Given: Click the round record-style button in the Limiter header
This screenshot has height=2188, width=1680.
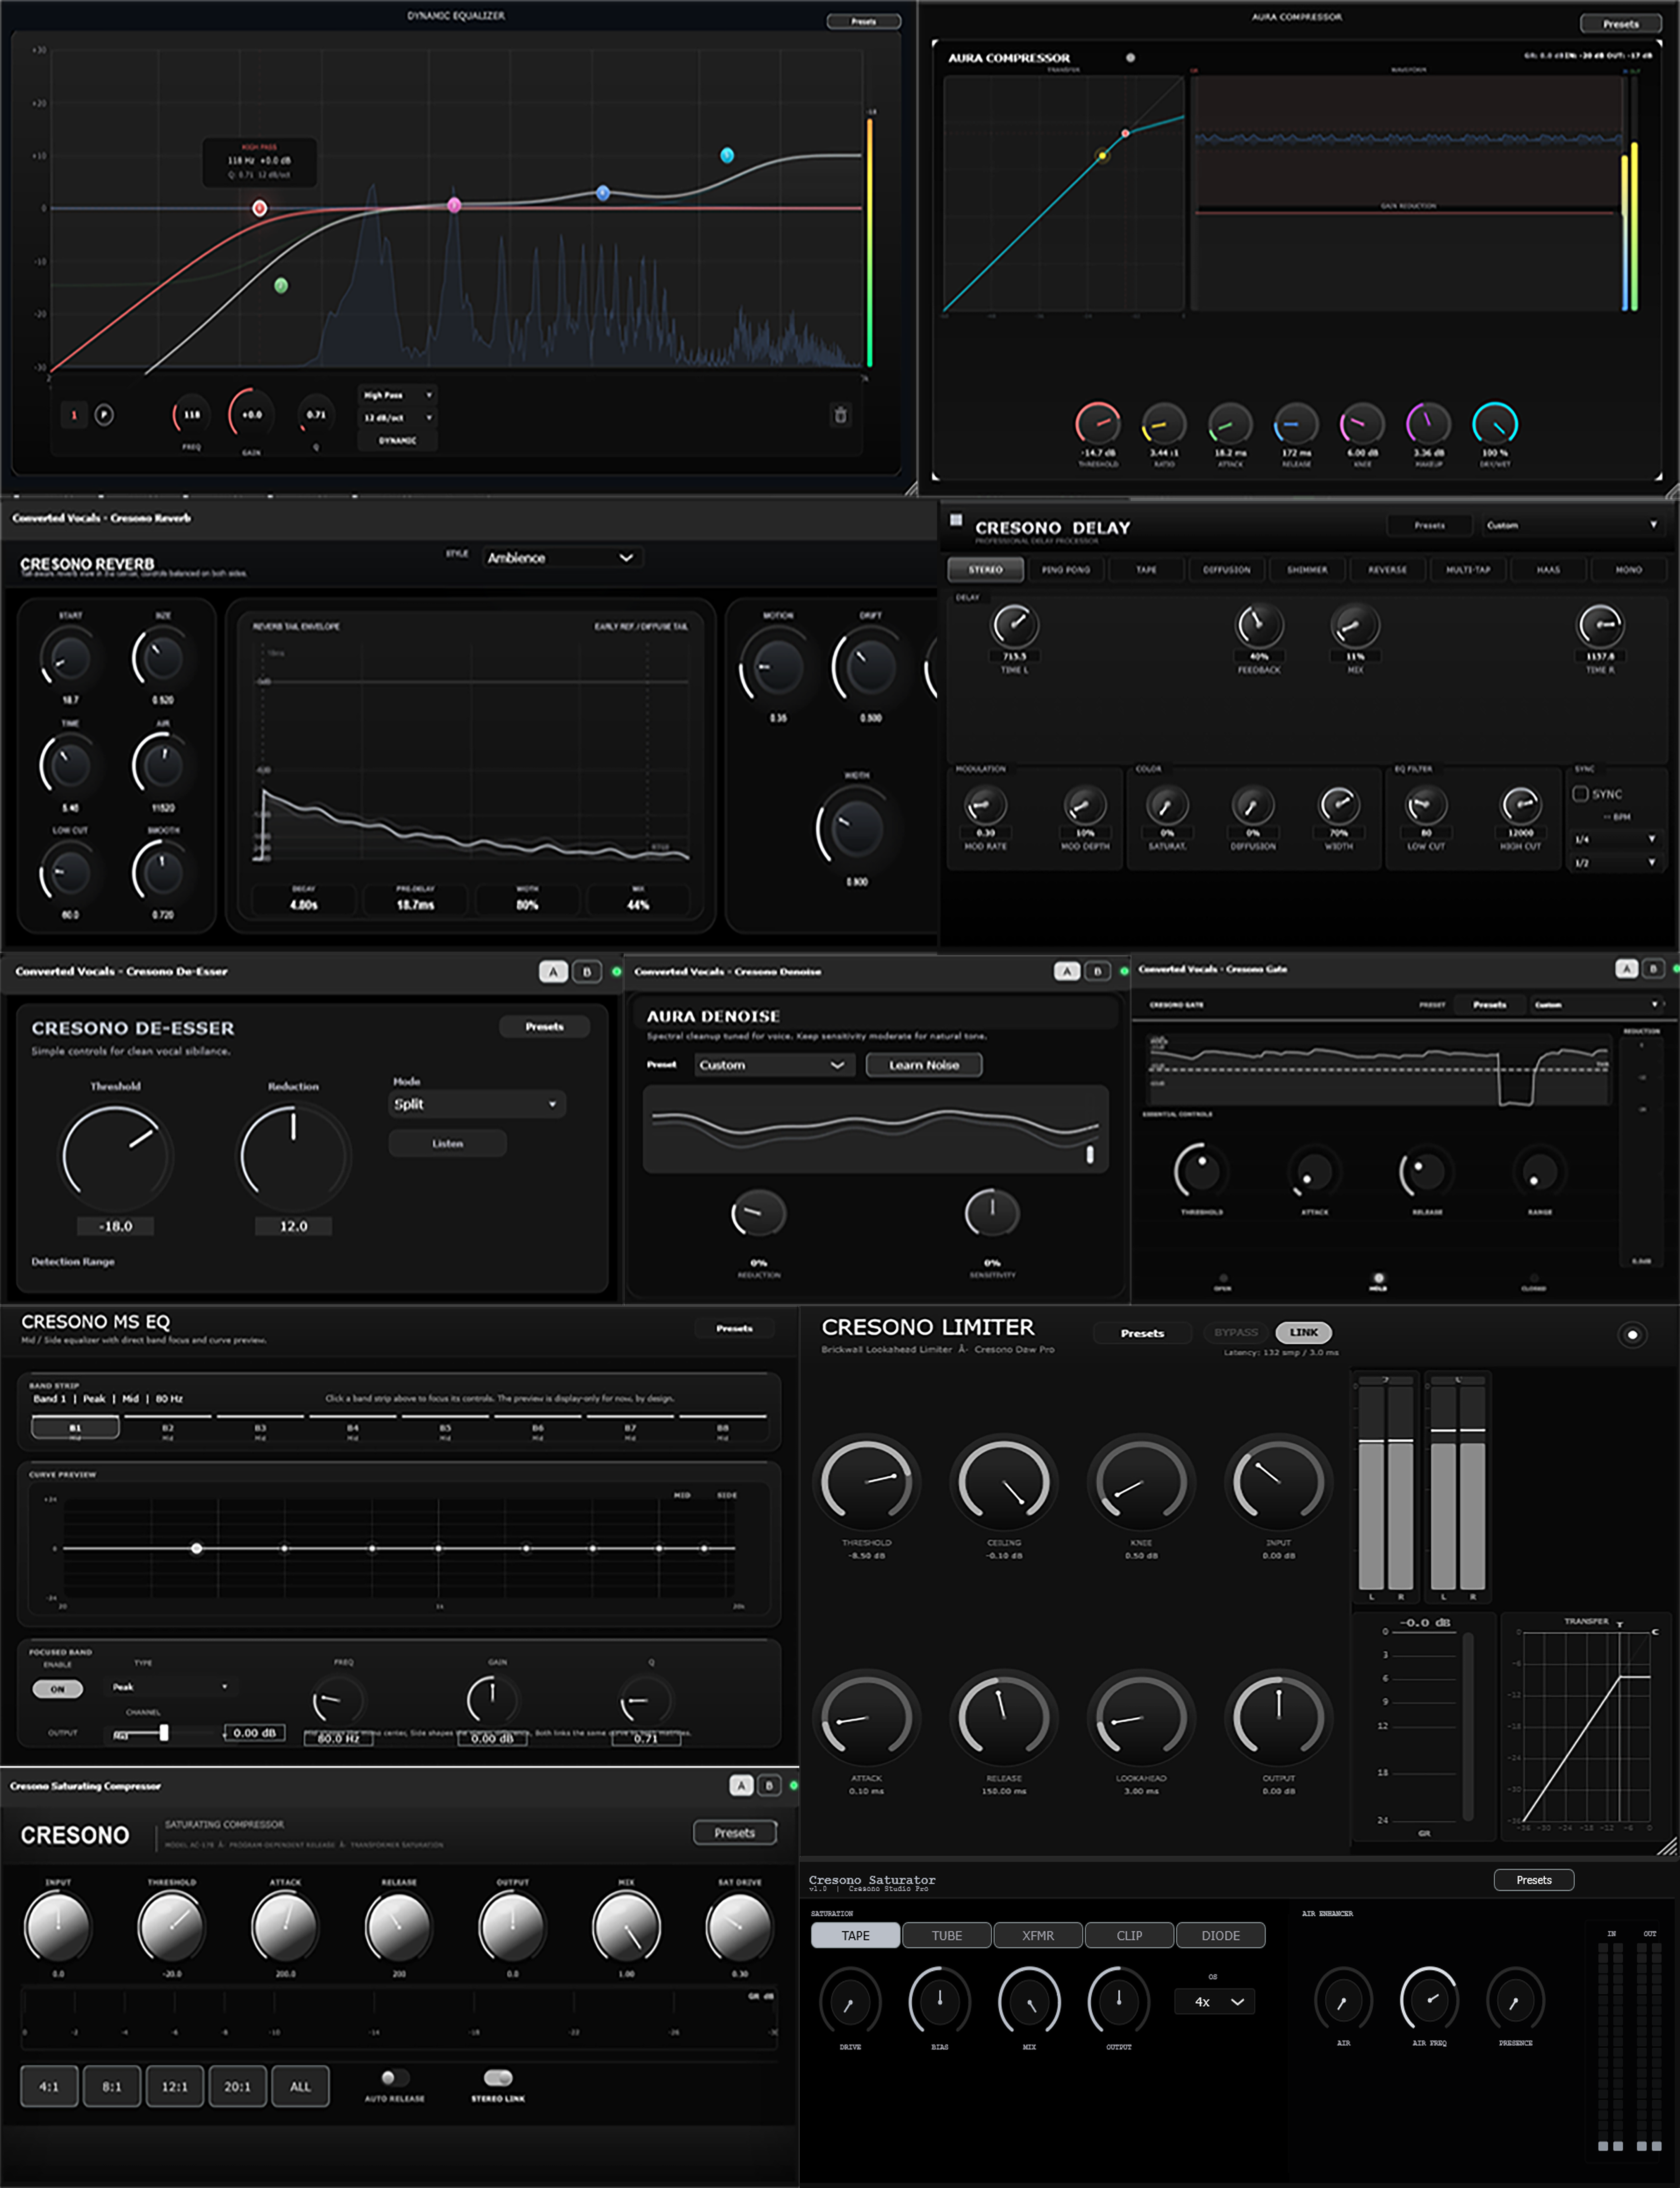Looking at the screenshot, I should click(x=1632, y=1335).
